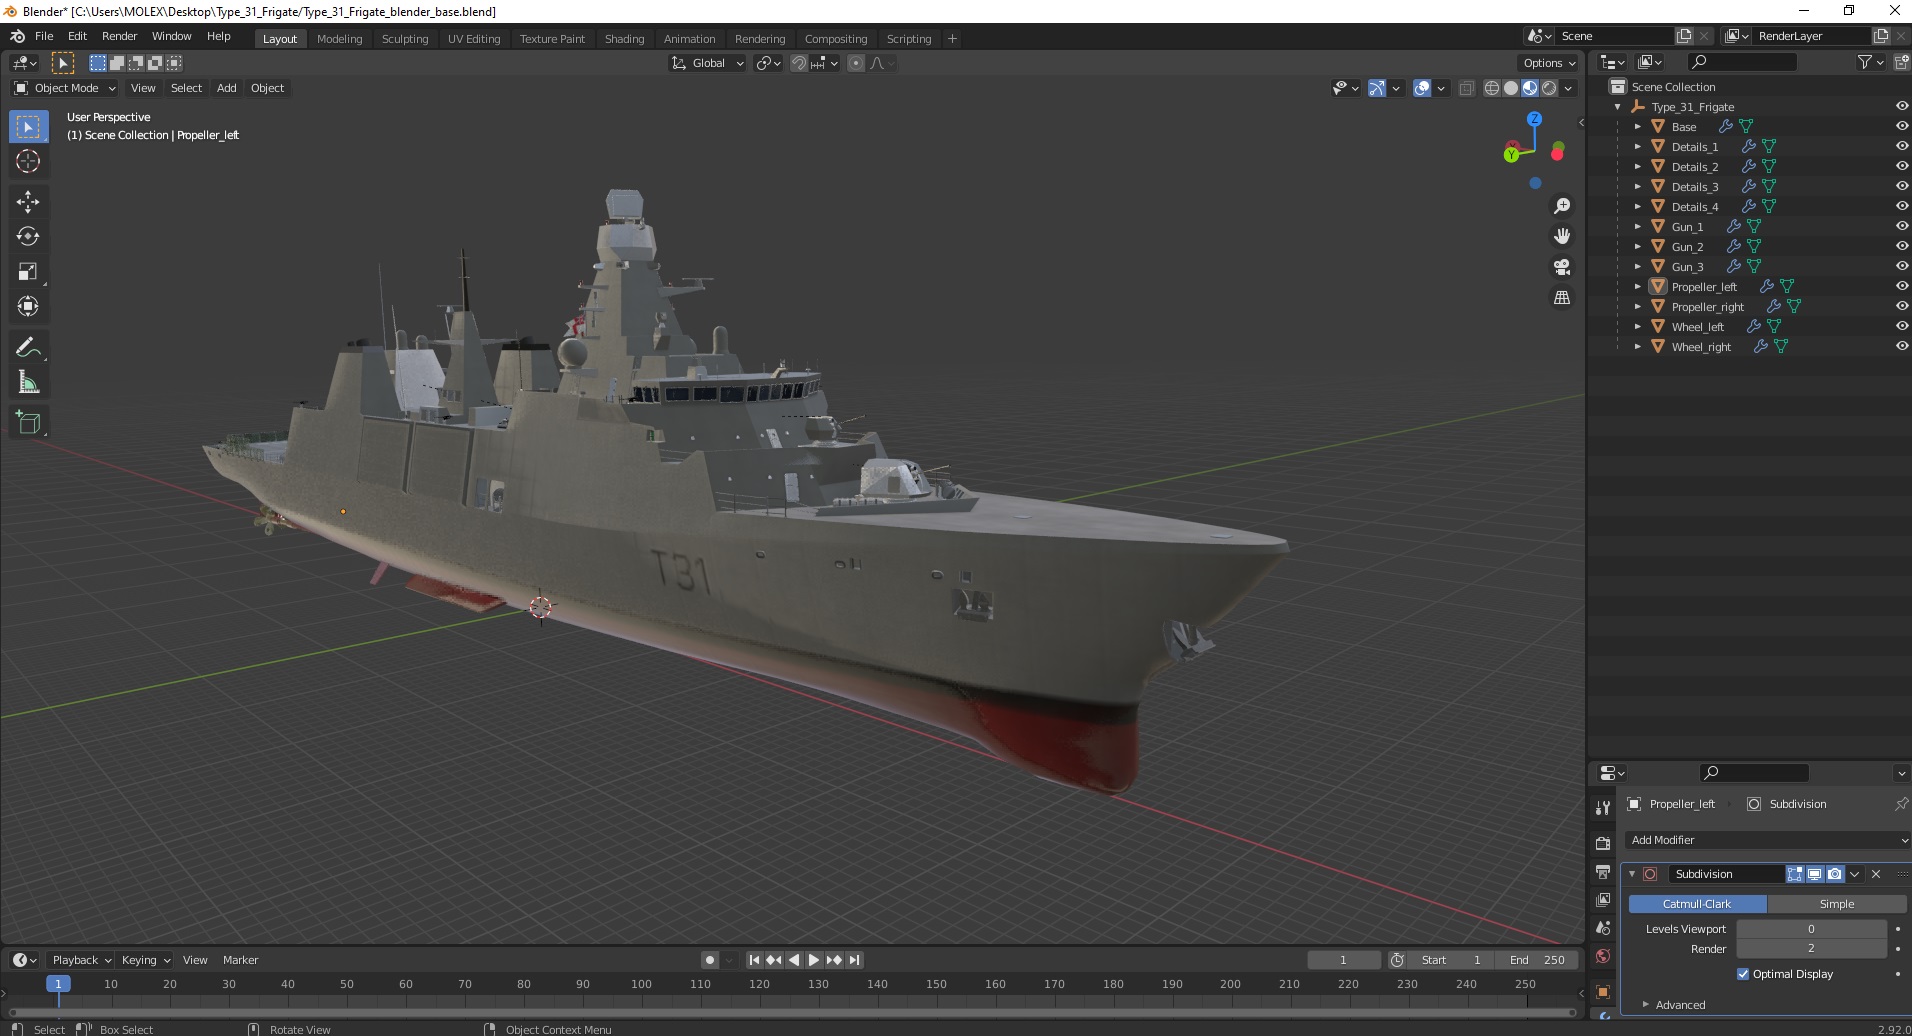This screenshot has width=1912, height=1036.
Task: Toggle Subdivision modifier render visibility
Action: [x=1835, y=874]
